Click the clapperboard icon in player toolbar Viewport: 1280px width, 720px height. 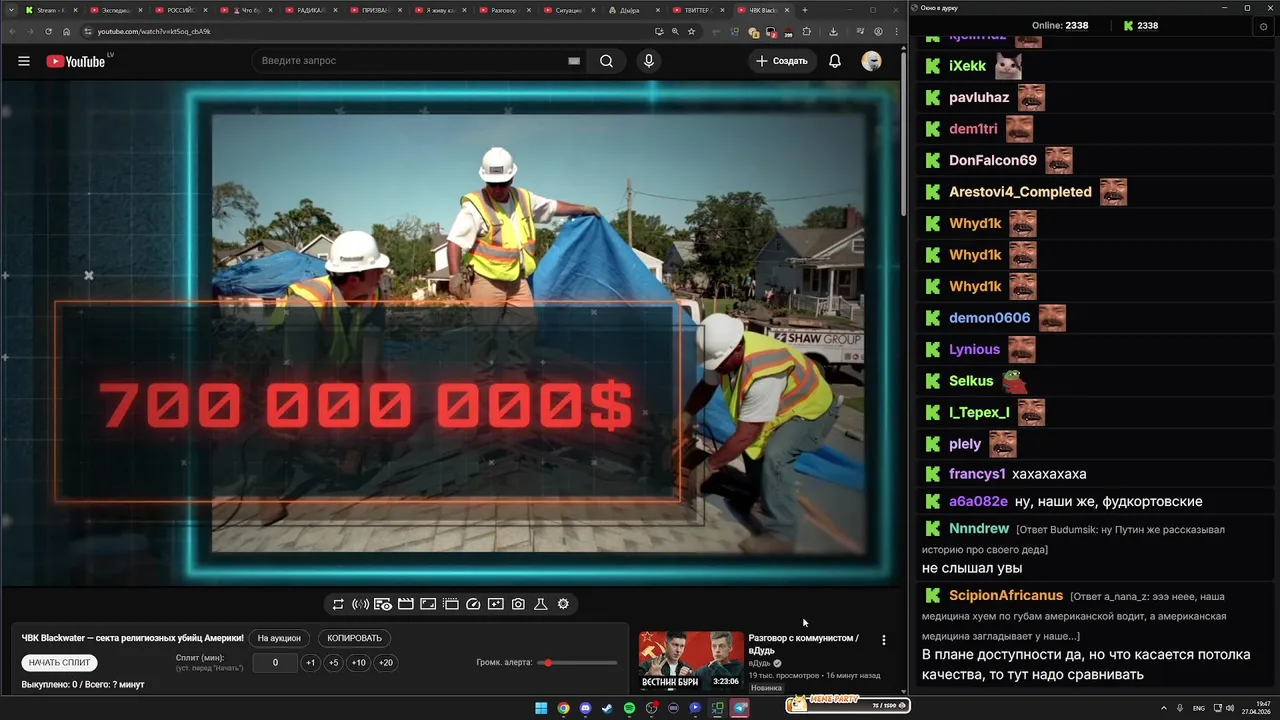(x=405, y=604)
